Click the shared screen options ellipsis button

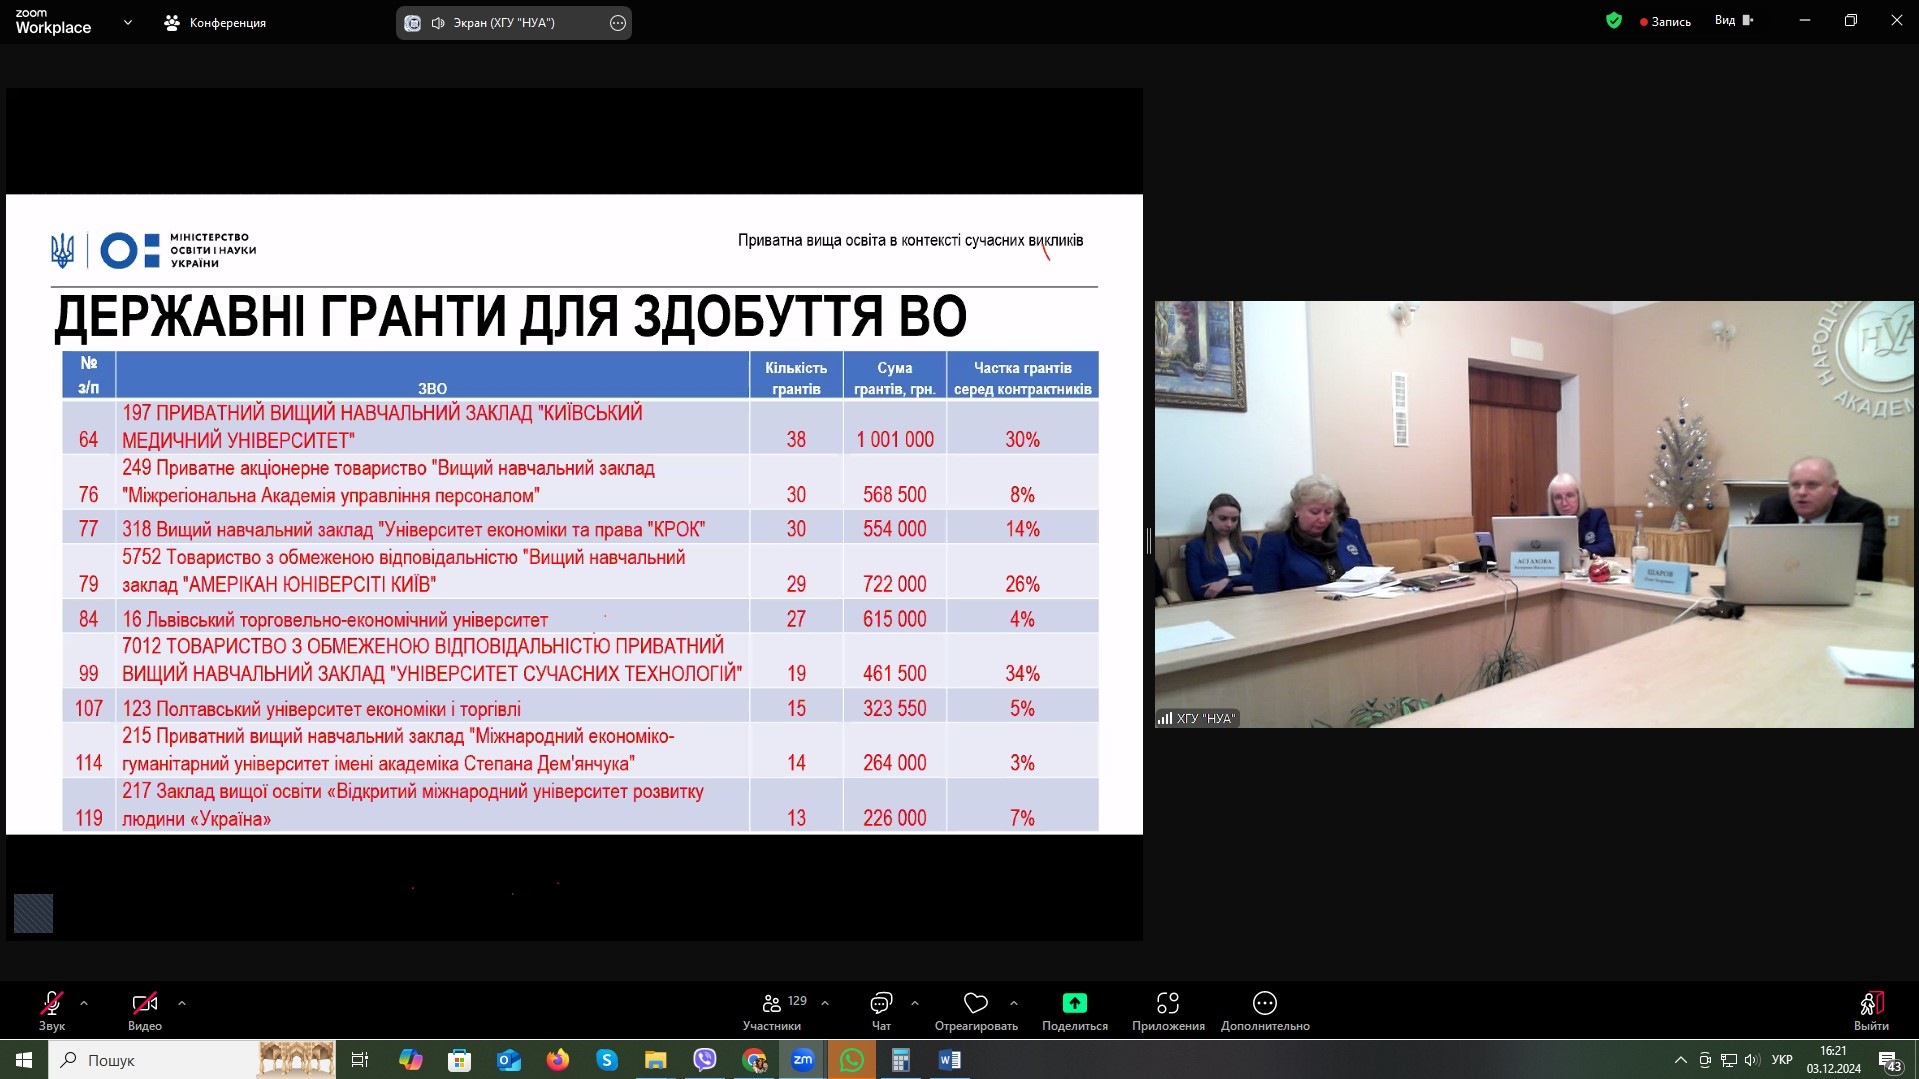pyautogui.click(x=618, y=23)
